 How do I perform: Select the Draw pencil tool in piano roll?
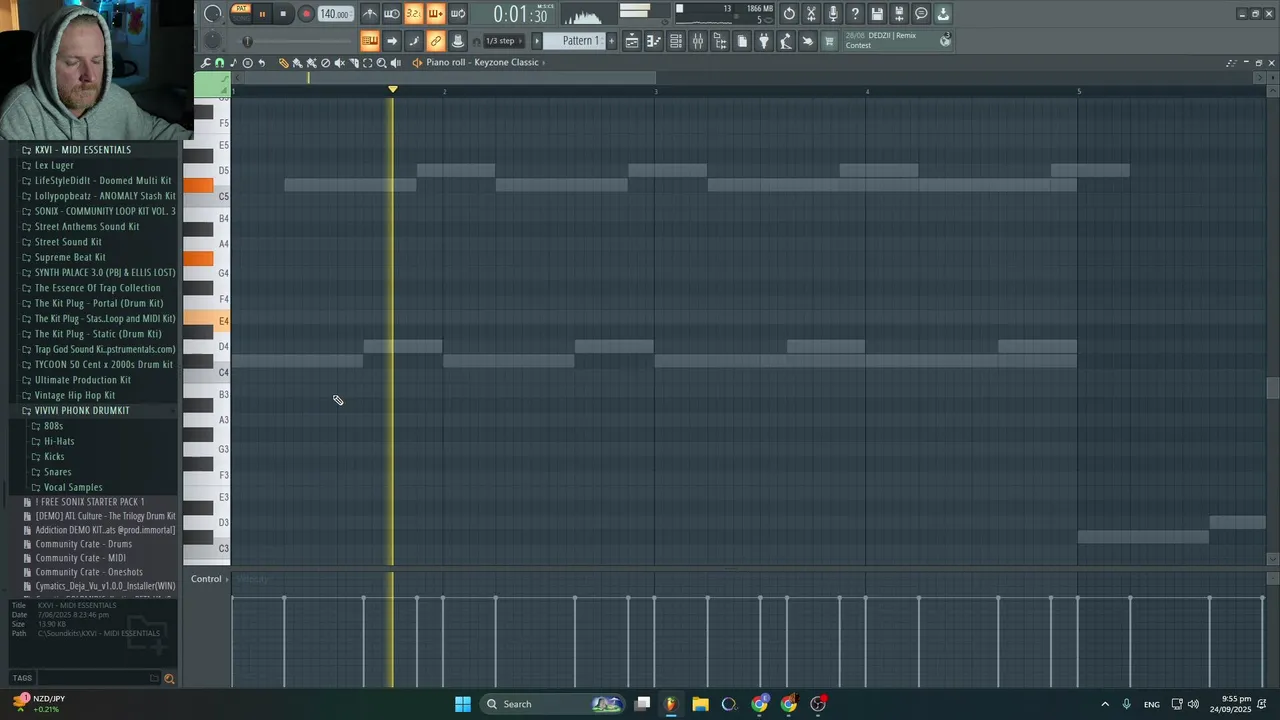283,63
